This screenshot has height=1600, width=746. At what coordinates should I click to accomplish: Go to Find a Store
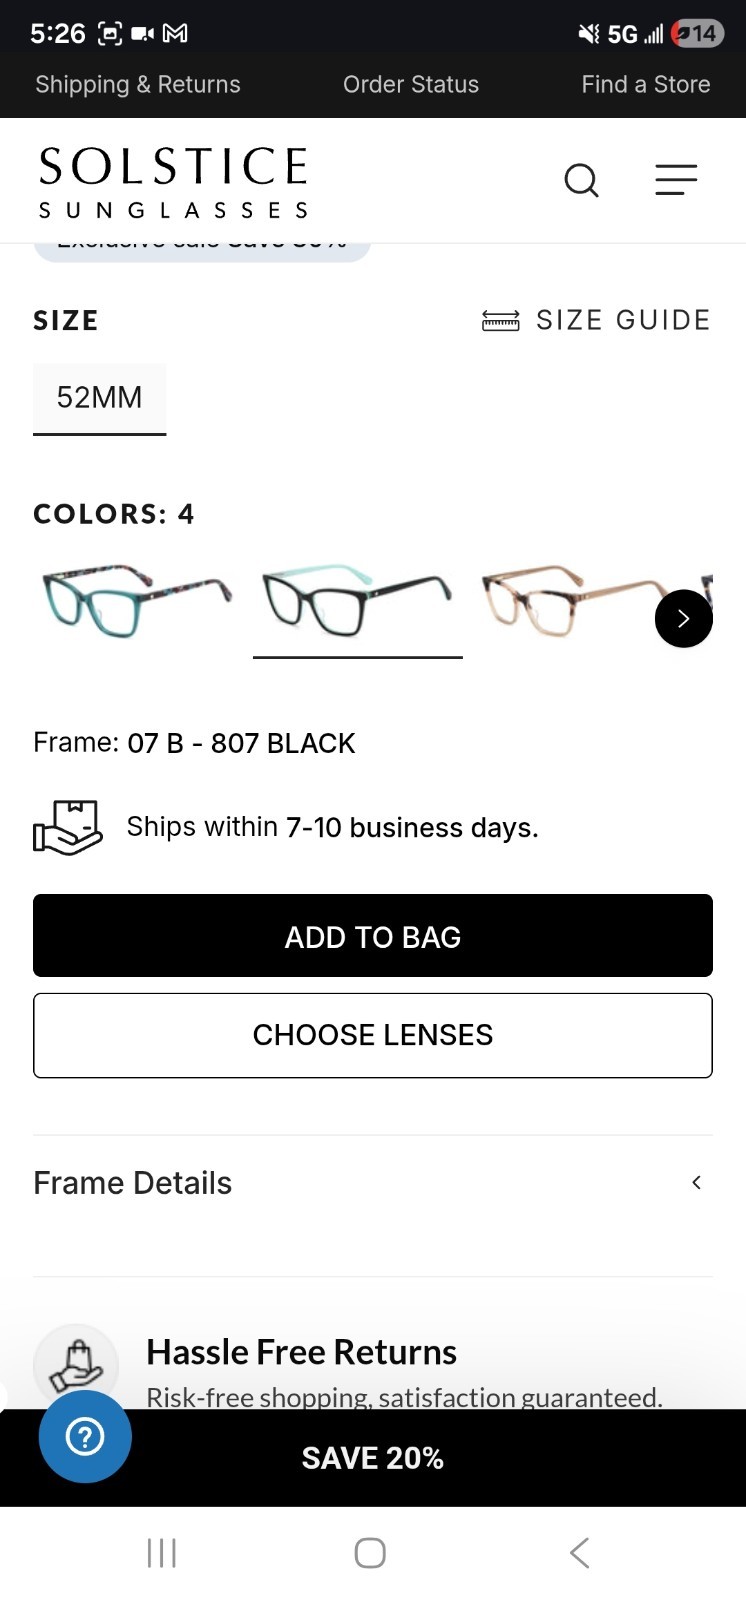coord(645,84)
